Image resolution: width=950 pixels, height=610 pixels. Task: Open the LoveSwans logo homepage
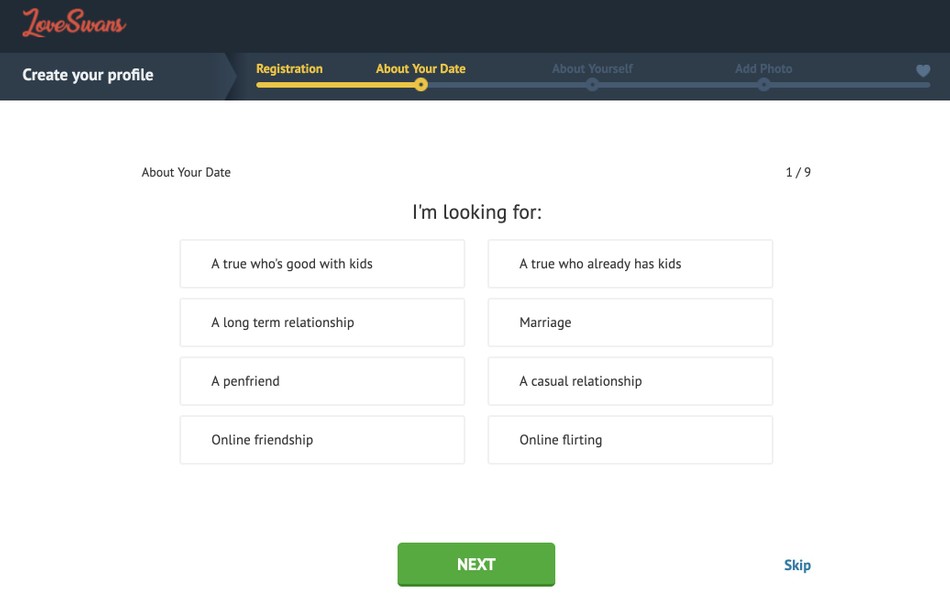pos(74,24)
